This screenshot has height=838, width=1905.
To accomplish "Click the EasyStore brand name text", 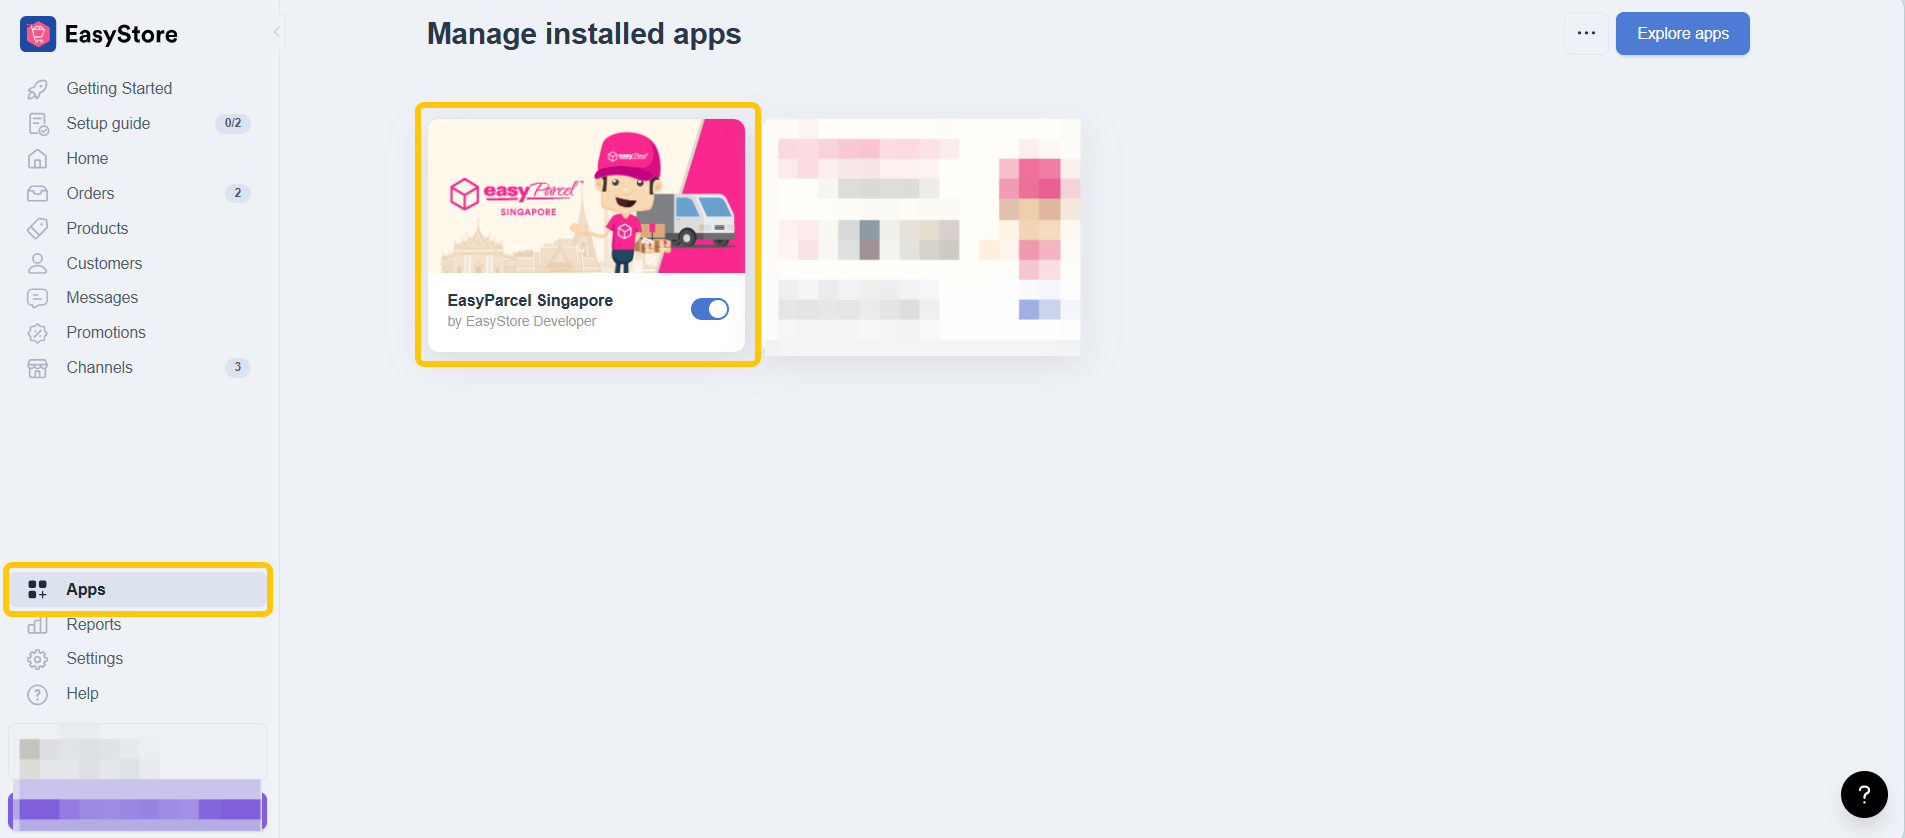I will pyautogui.click(x=121, y=34).
